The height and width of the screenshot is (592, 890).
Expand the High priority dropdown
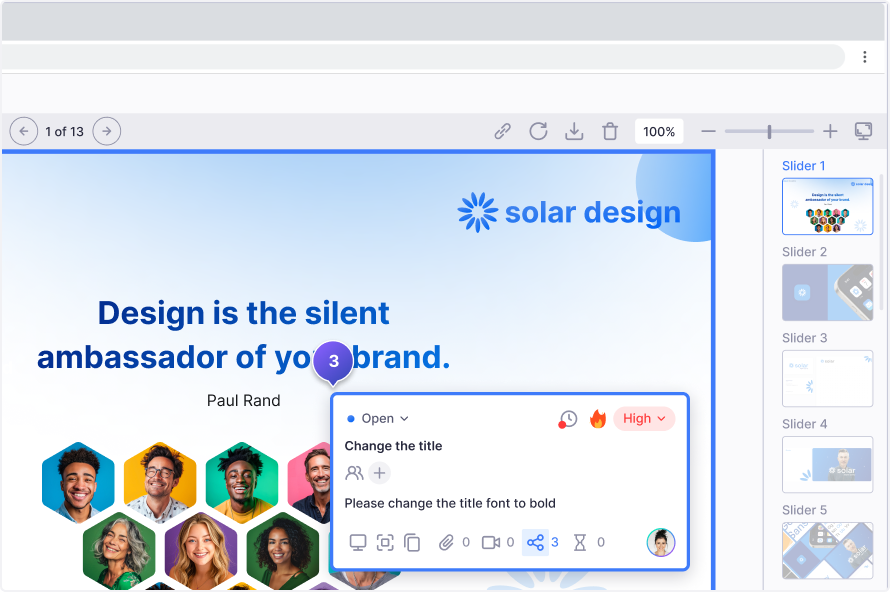(x=644, y=419)
